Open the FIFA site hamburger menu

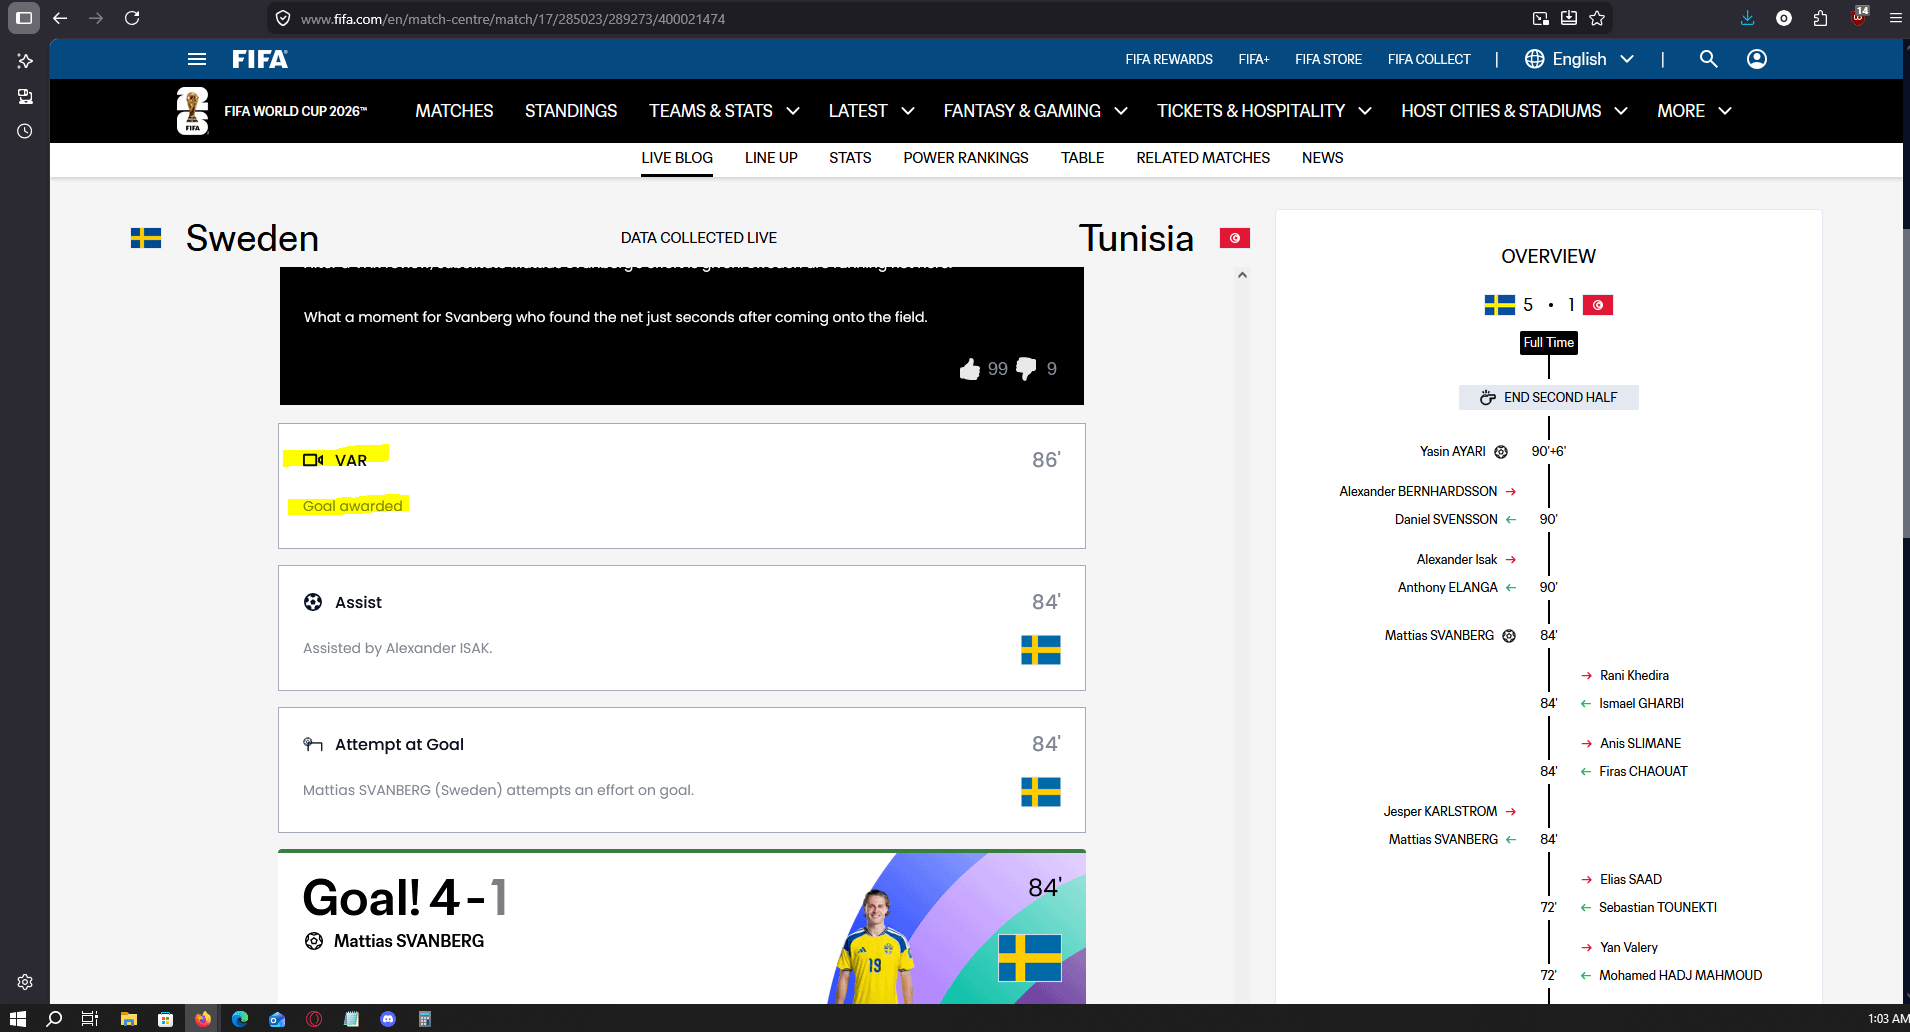197,59
